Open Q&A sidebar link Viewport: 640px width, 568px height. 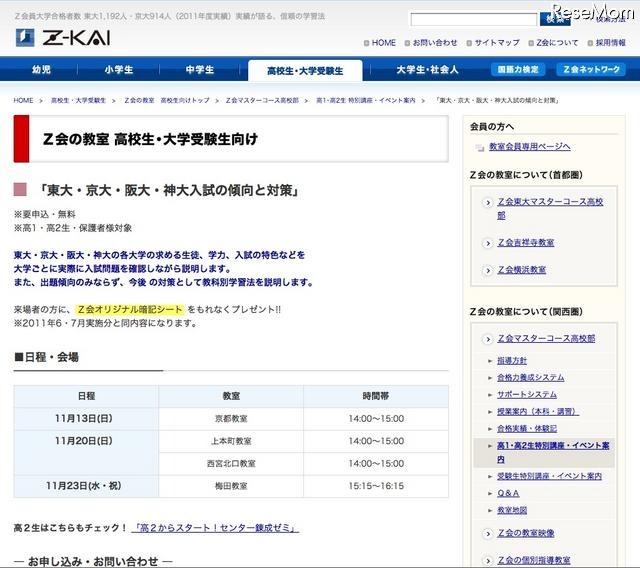(508, 493)
